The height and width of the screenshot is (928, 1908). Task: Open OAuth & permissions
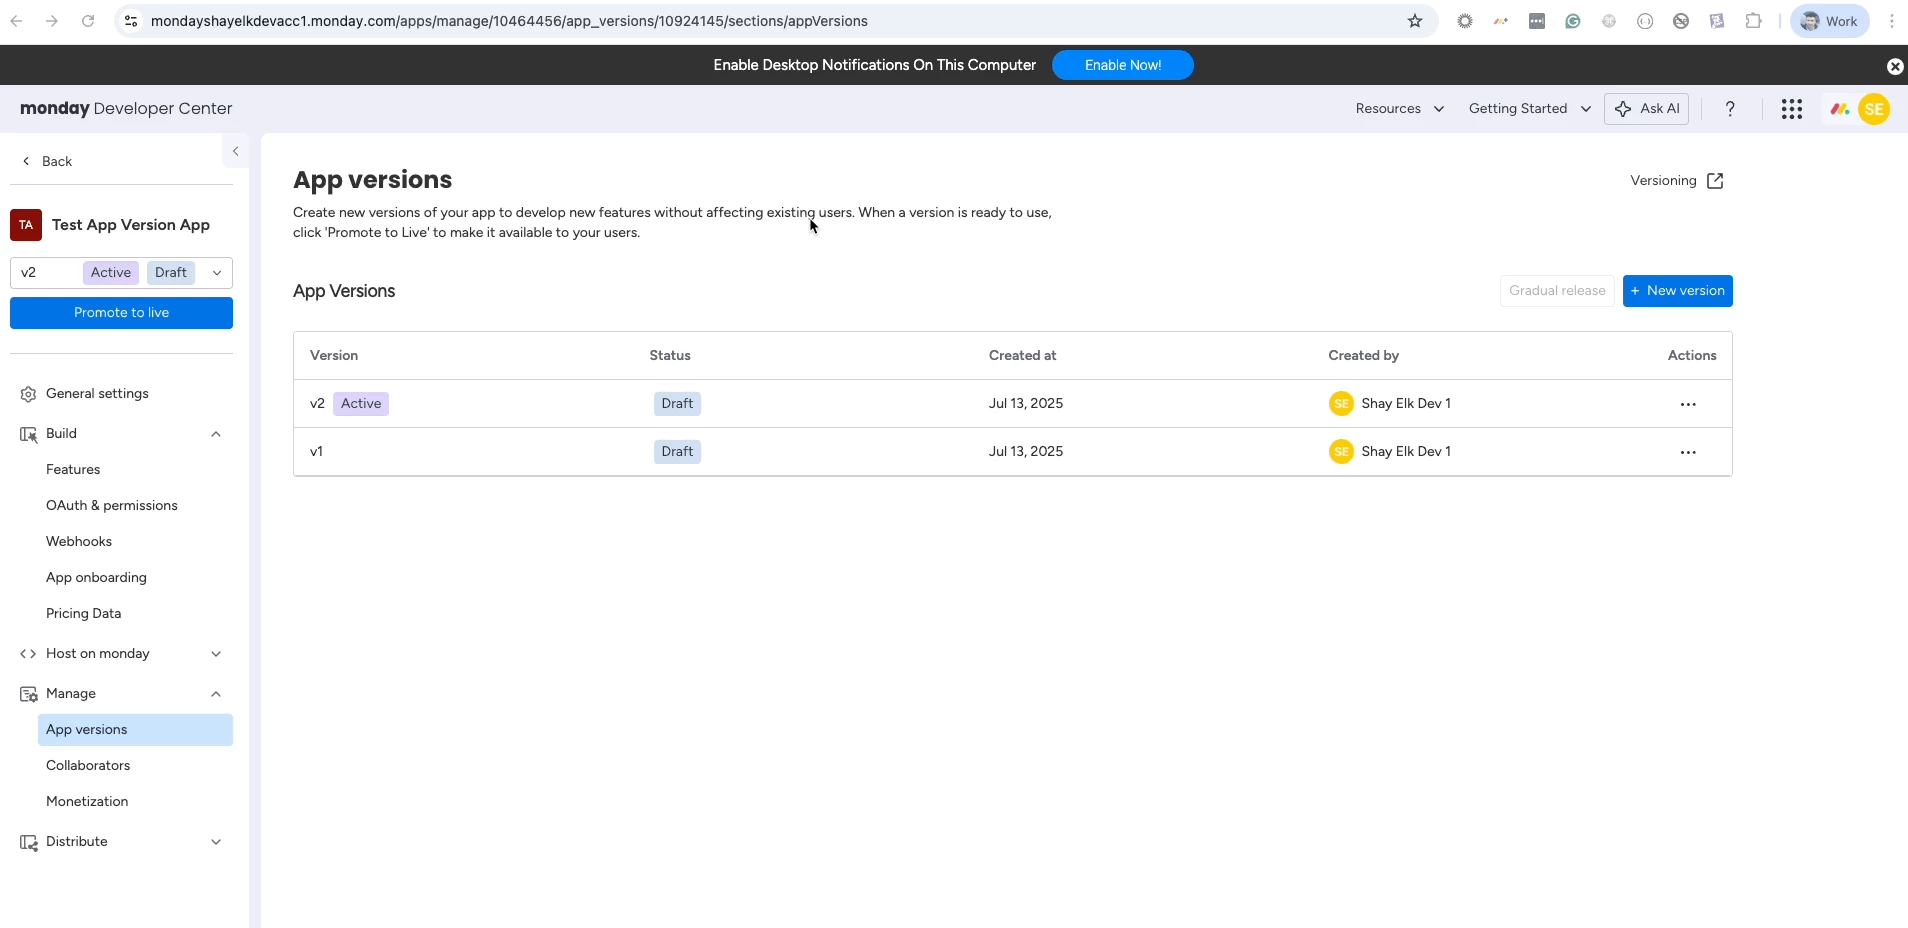[112, 506]
